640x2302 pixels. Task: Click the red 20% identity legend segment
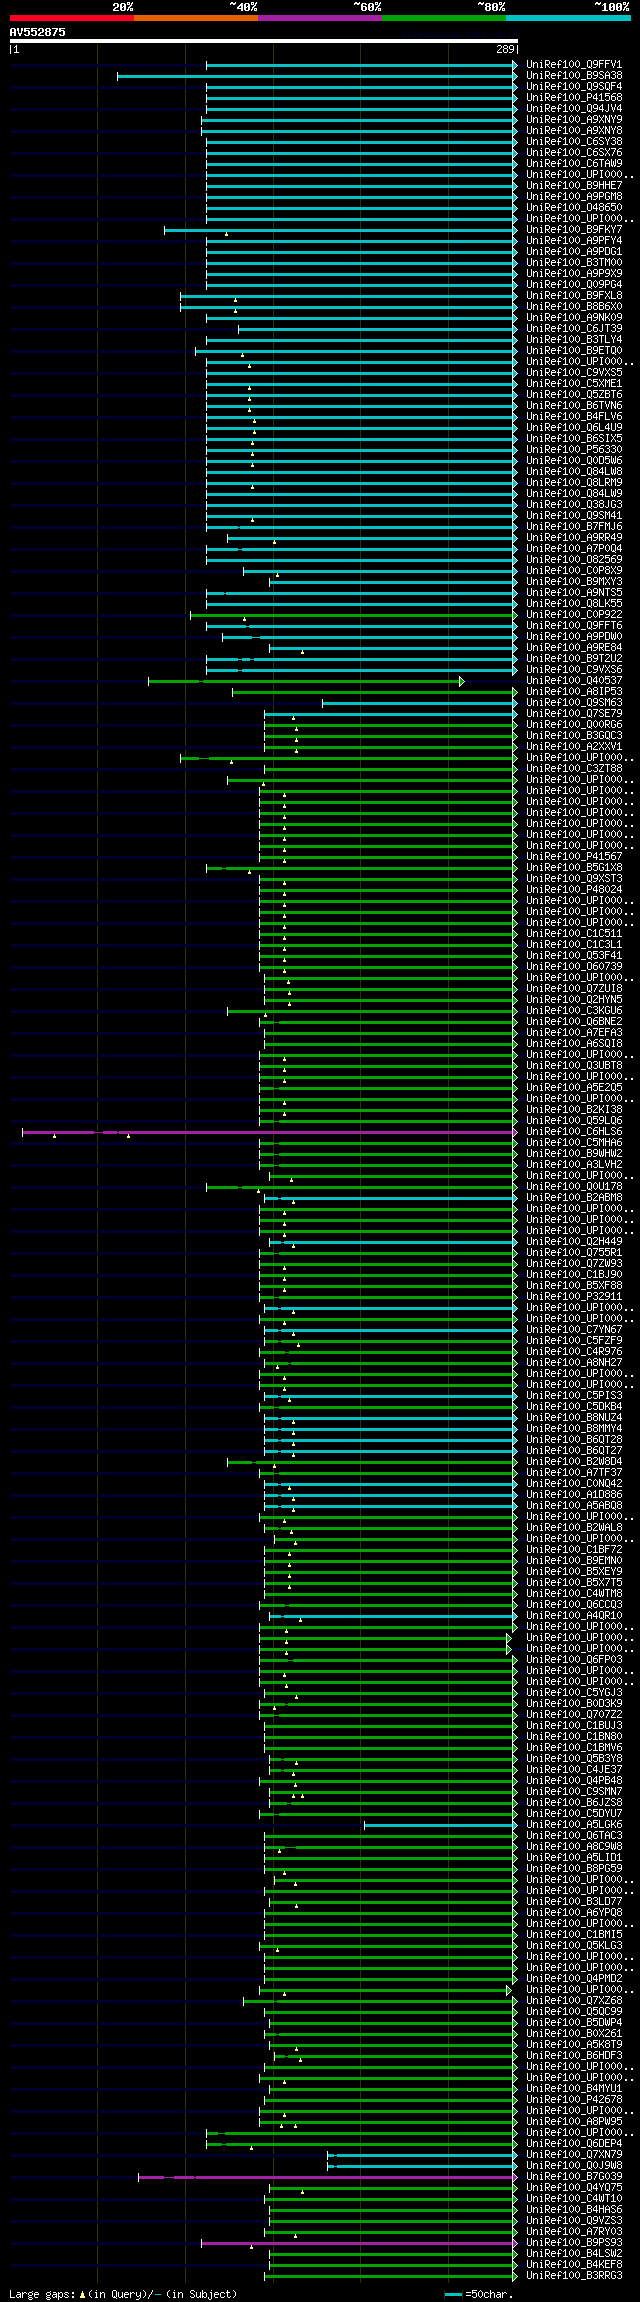(72, 18)
